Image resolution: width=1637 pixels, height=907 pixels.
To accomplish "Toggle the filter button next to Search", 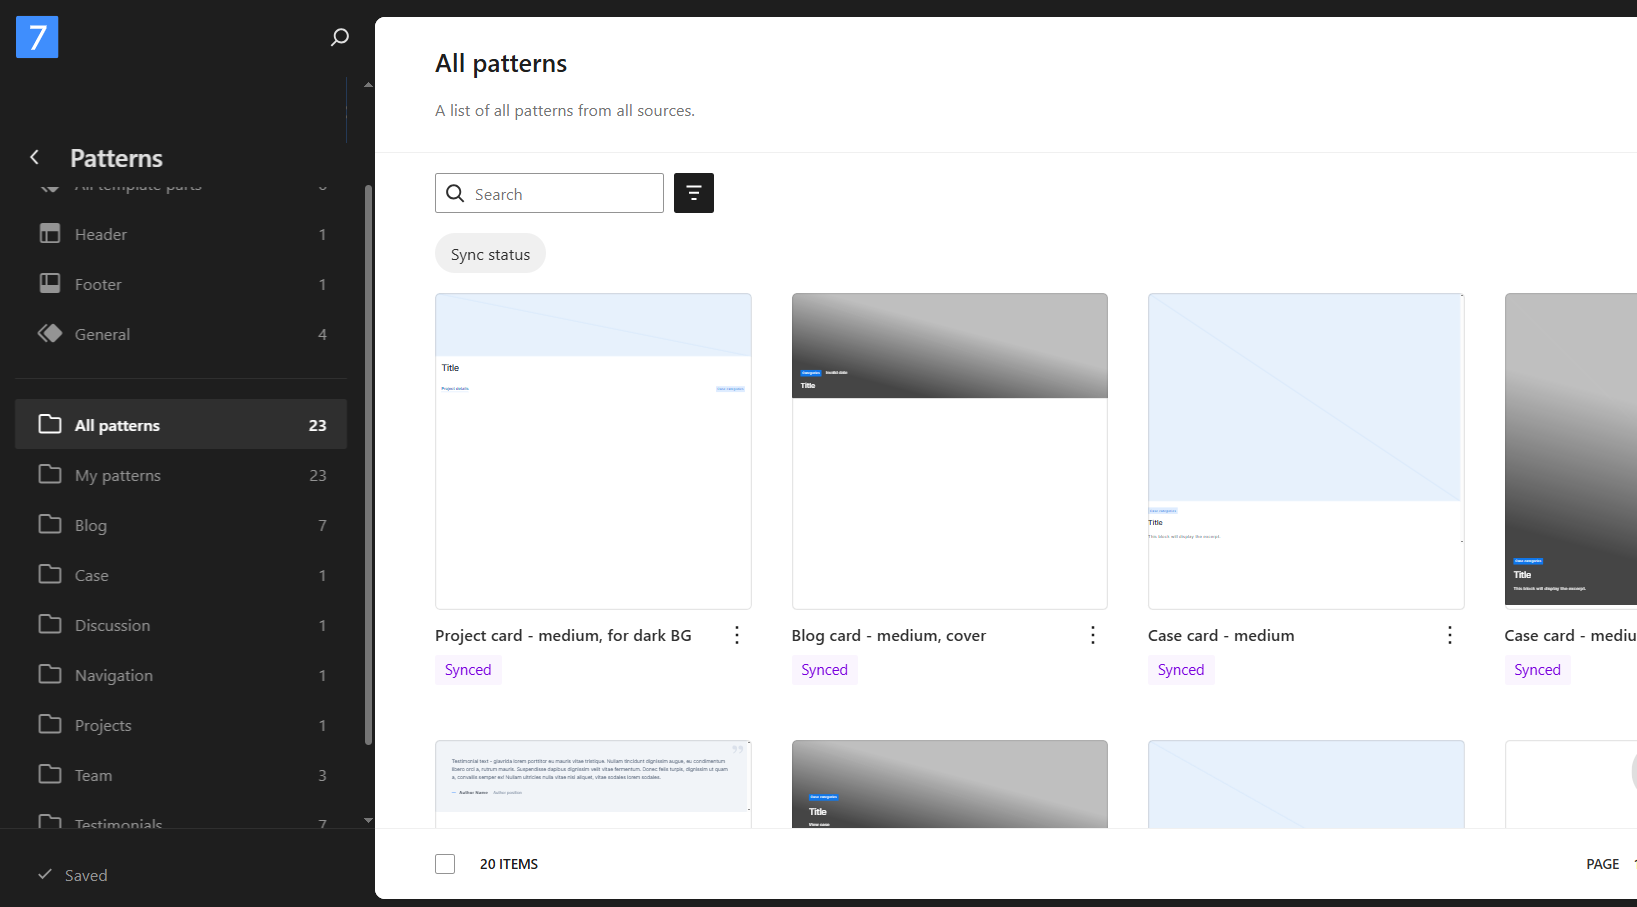I will tap(693, 193).
